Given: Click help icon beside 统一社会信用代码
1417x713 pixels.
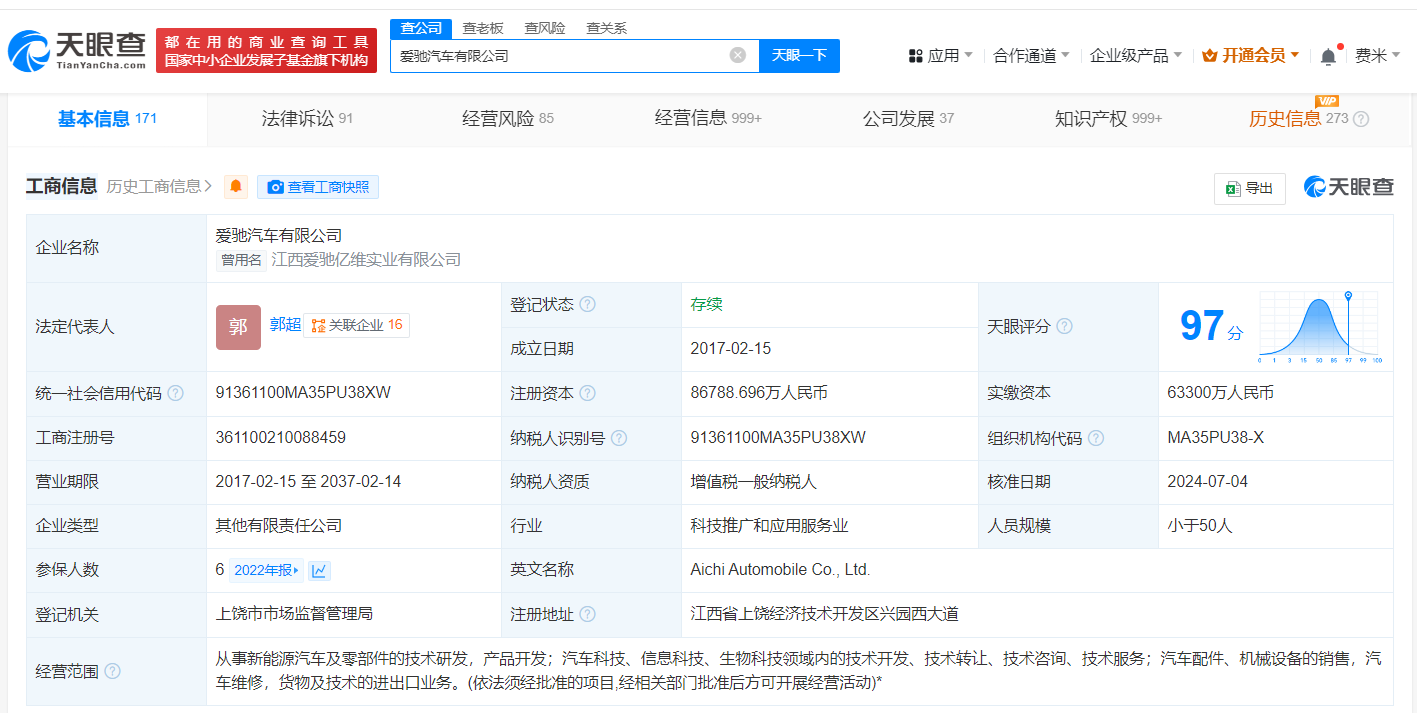Looking at the screenshot, I should (176, 393).
